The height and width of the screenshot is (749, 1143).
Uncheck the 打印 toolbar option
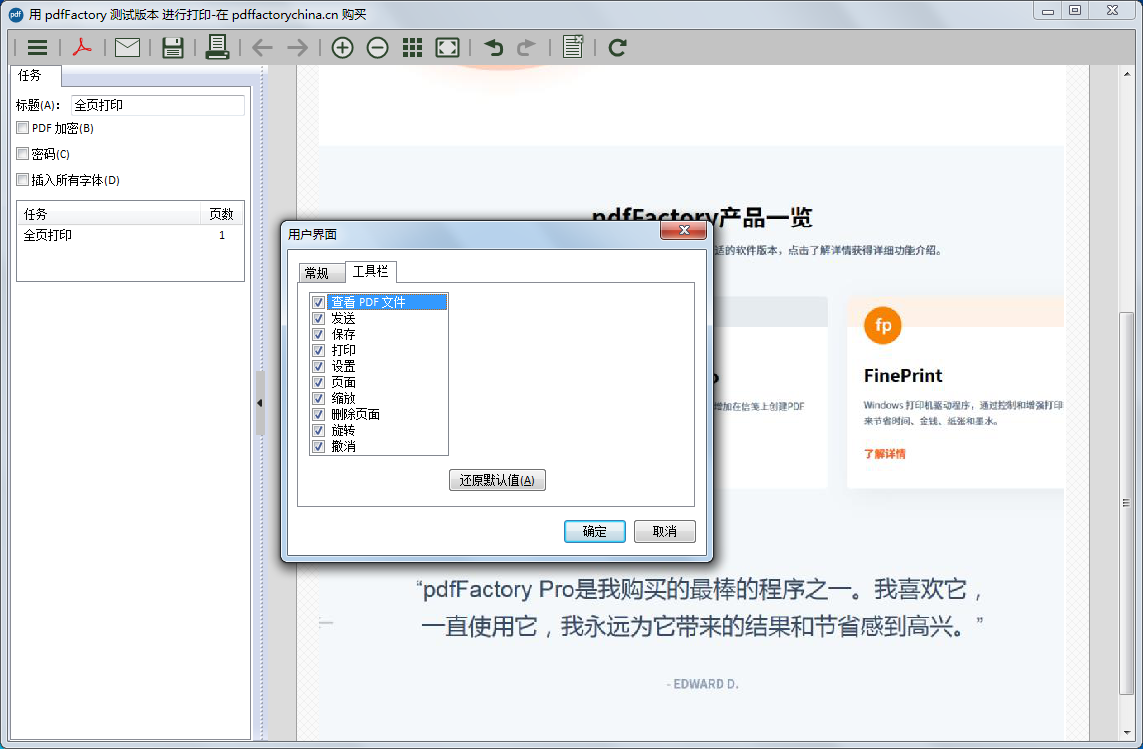pos(319,350)
